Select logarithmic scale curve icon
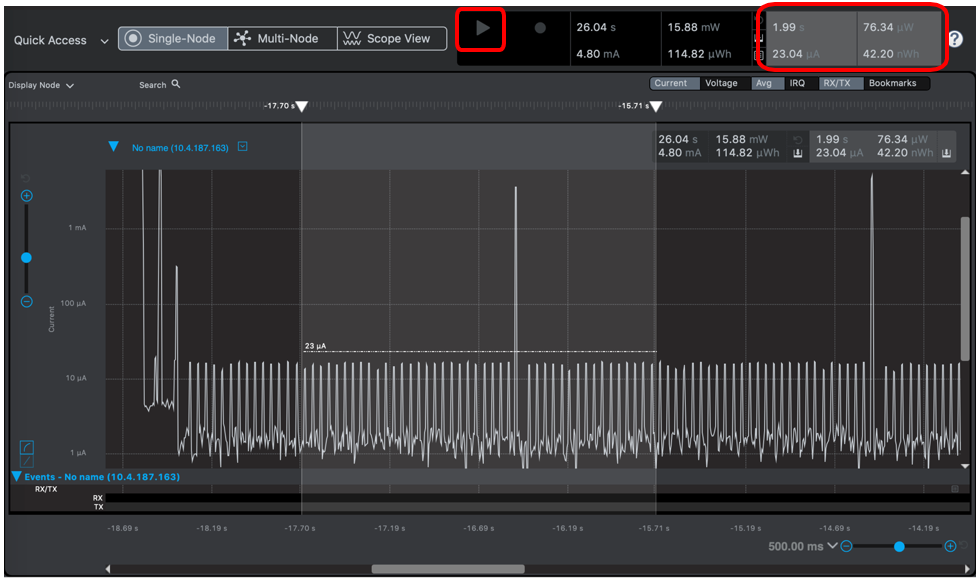 click(27, 447)
